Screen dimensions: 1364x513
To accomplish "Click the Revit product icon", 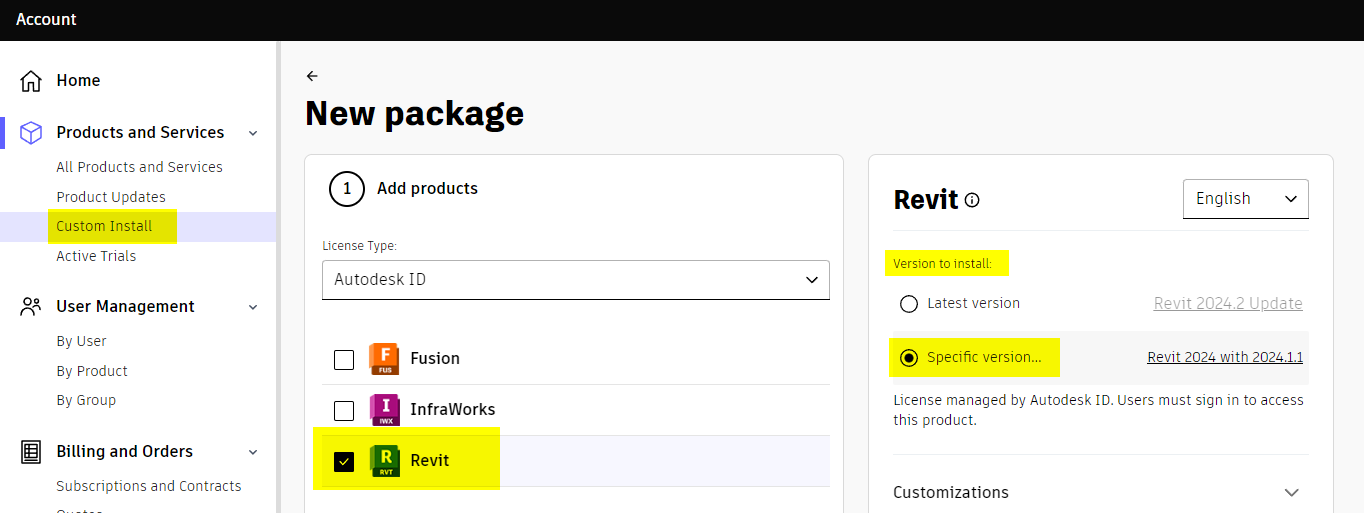I will pyautogui.click(x=384, y=461).
